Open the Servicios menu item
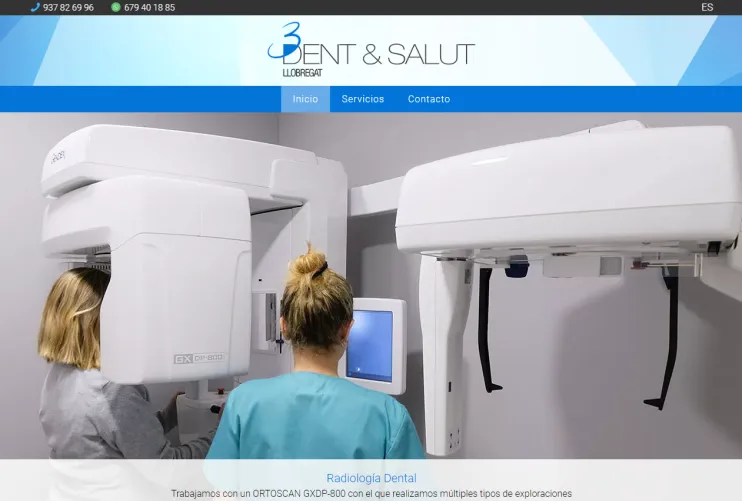Image resolution: width=742 pixels, height=501 pixels. pyautogui.click(x=363, y=99)
